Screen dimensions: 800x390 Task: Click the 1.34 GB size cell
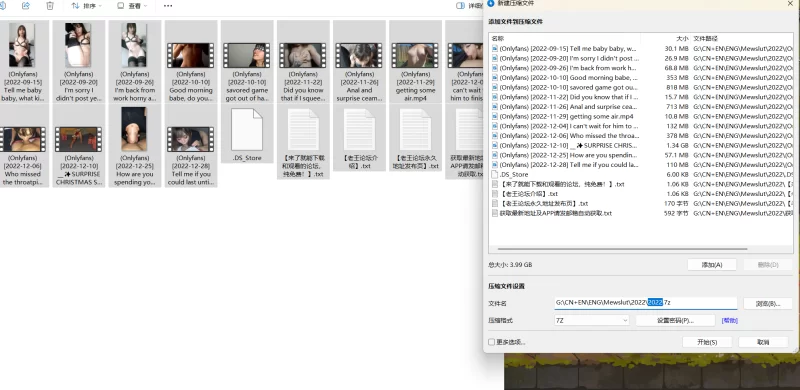678,145
